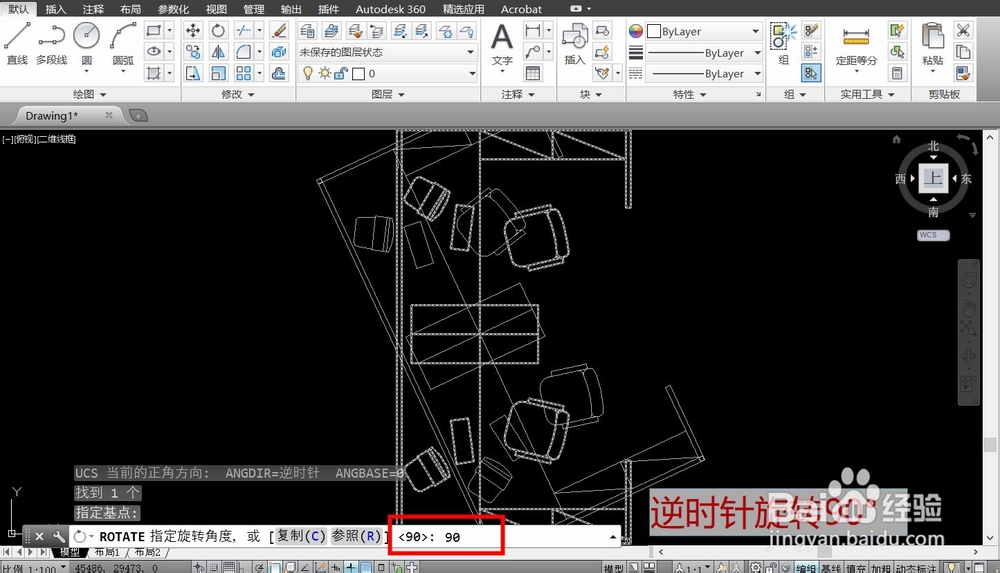Click the Trim tool icon
1000x573 pixels.
click(243, 30)
